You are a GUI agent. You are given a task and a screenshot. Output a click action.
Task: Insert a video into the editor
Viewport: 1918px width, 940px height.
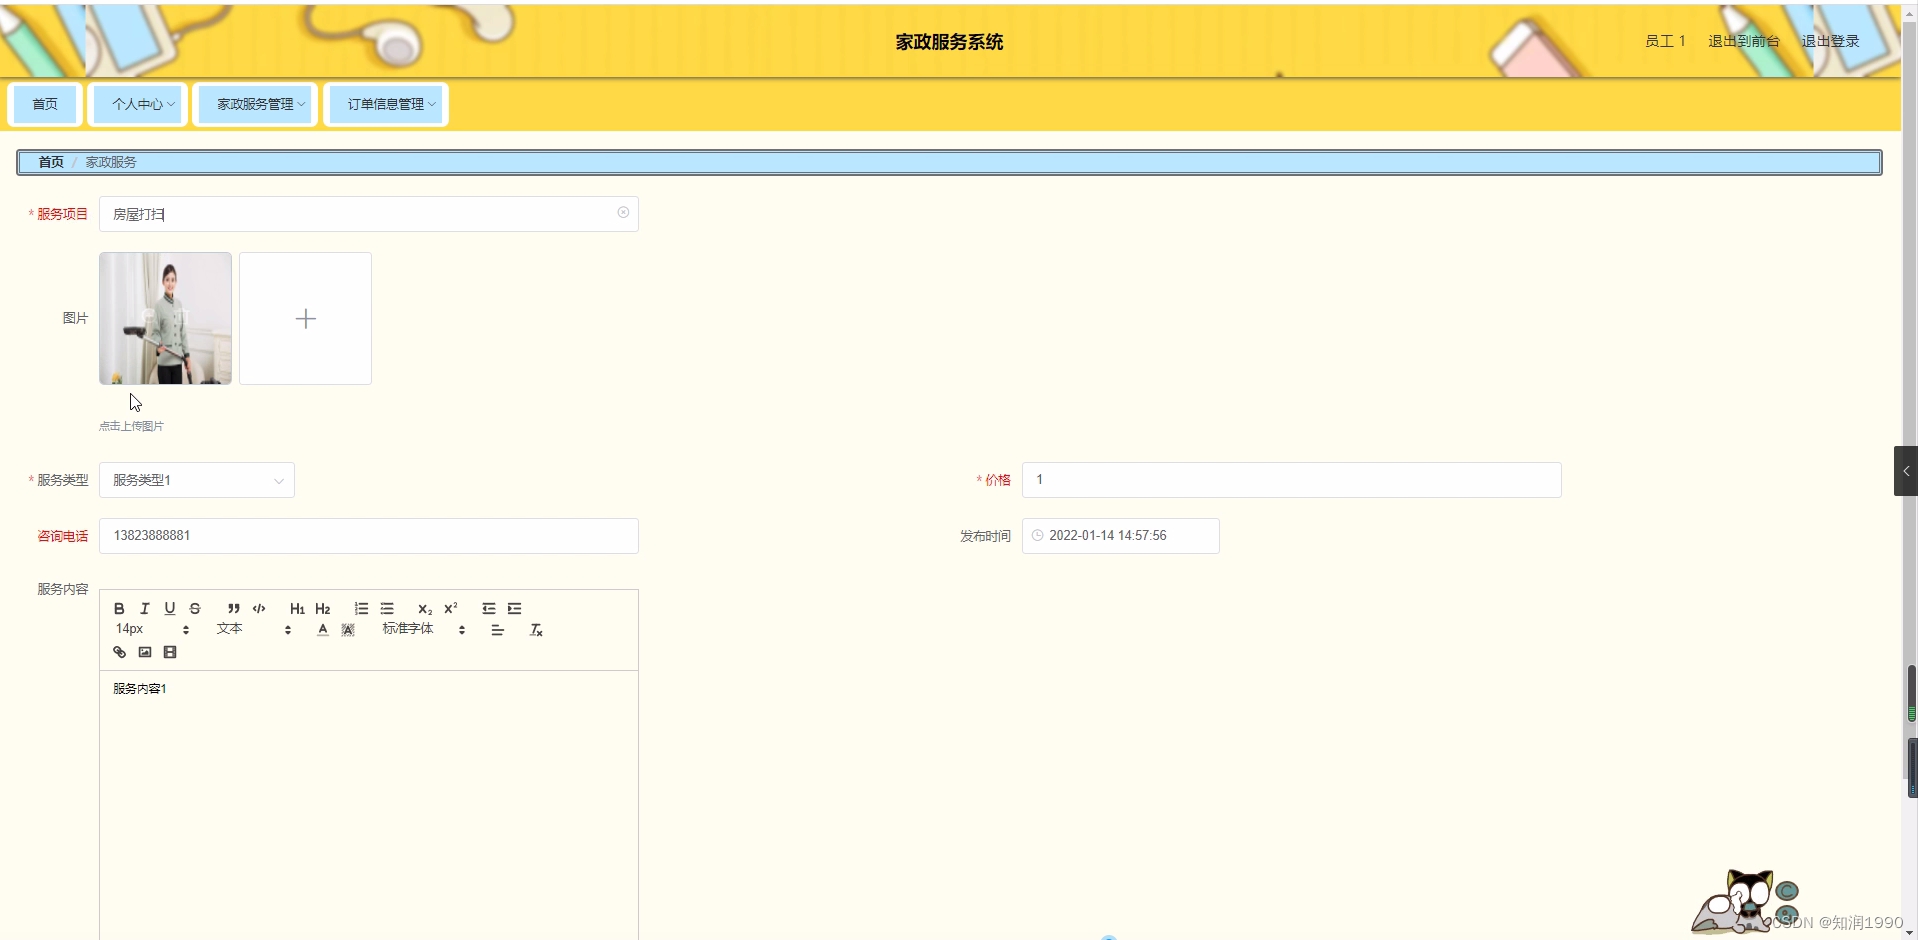tap(170, 651)
